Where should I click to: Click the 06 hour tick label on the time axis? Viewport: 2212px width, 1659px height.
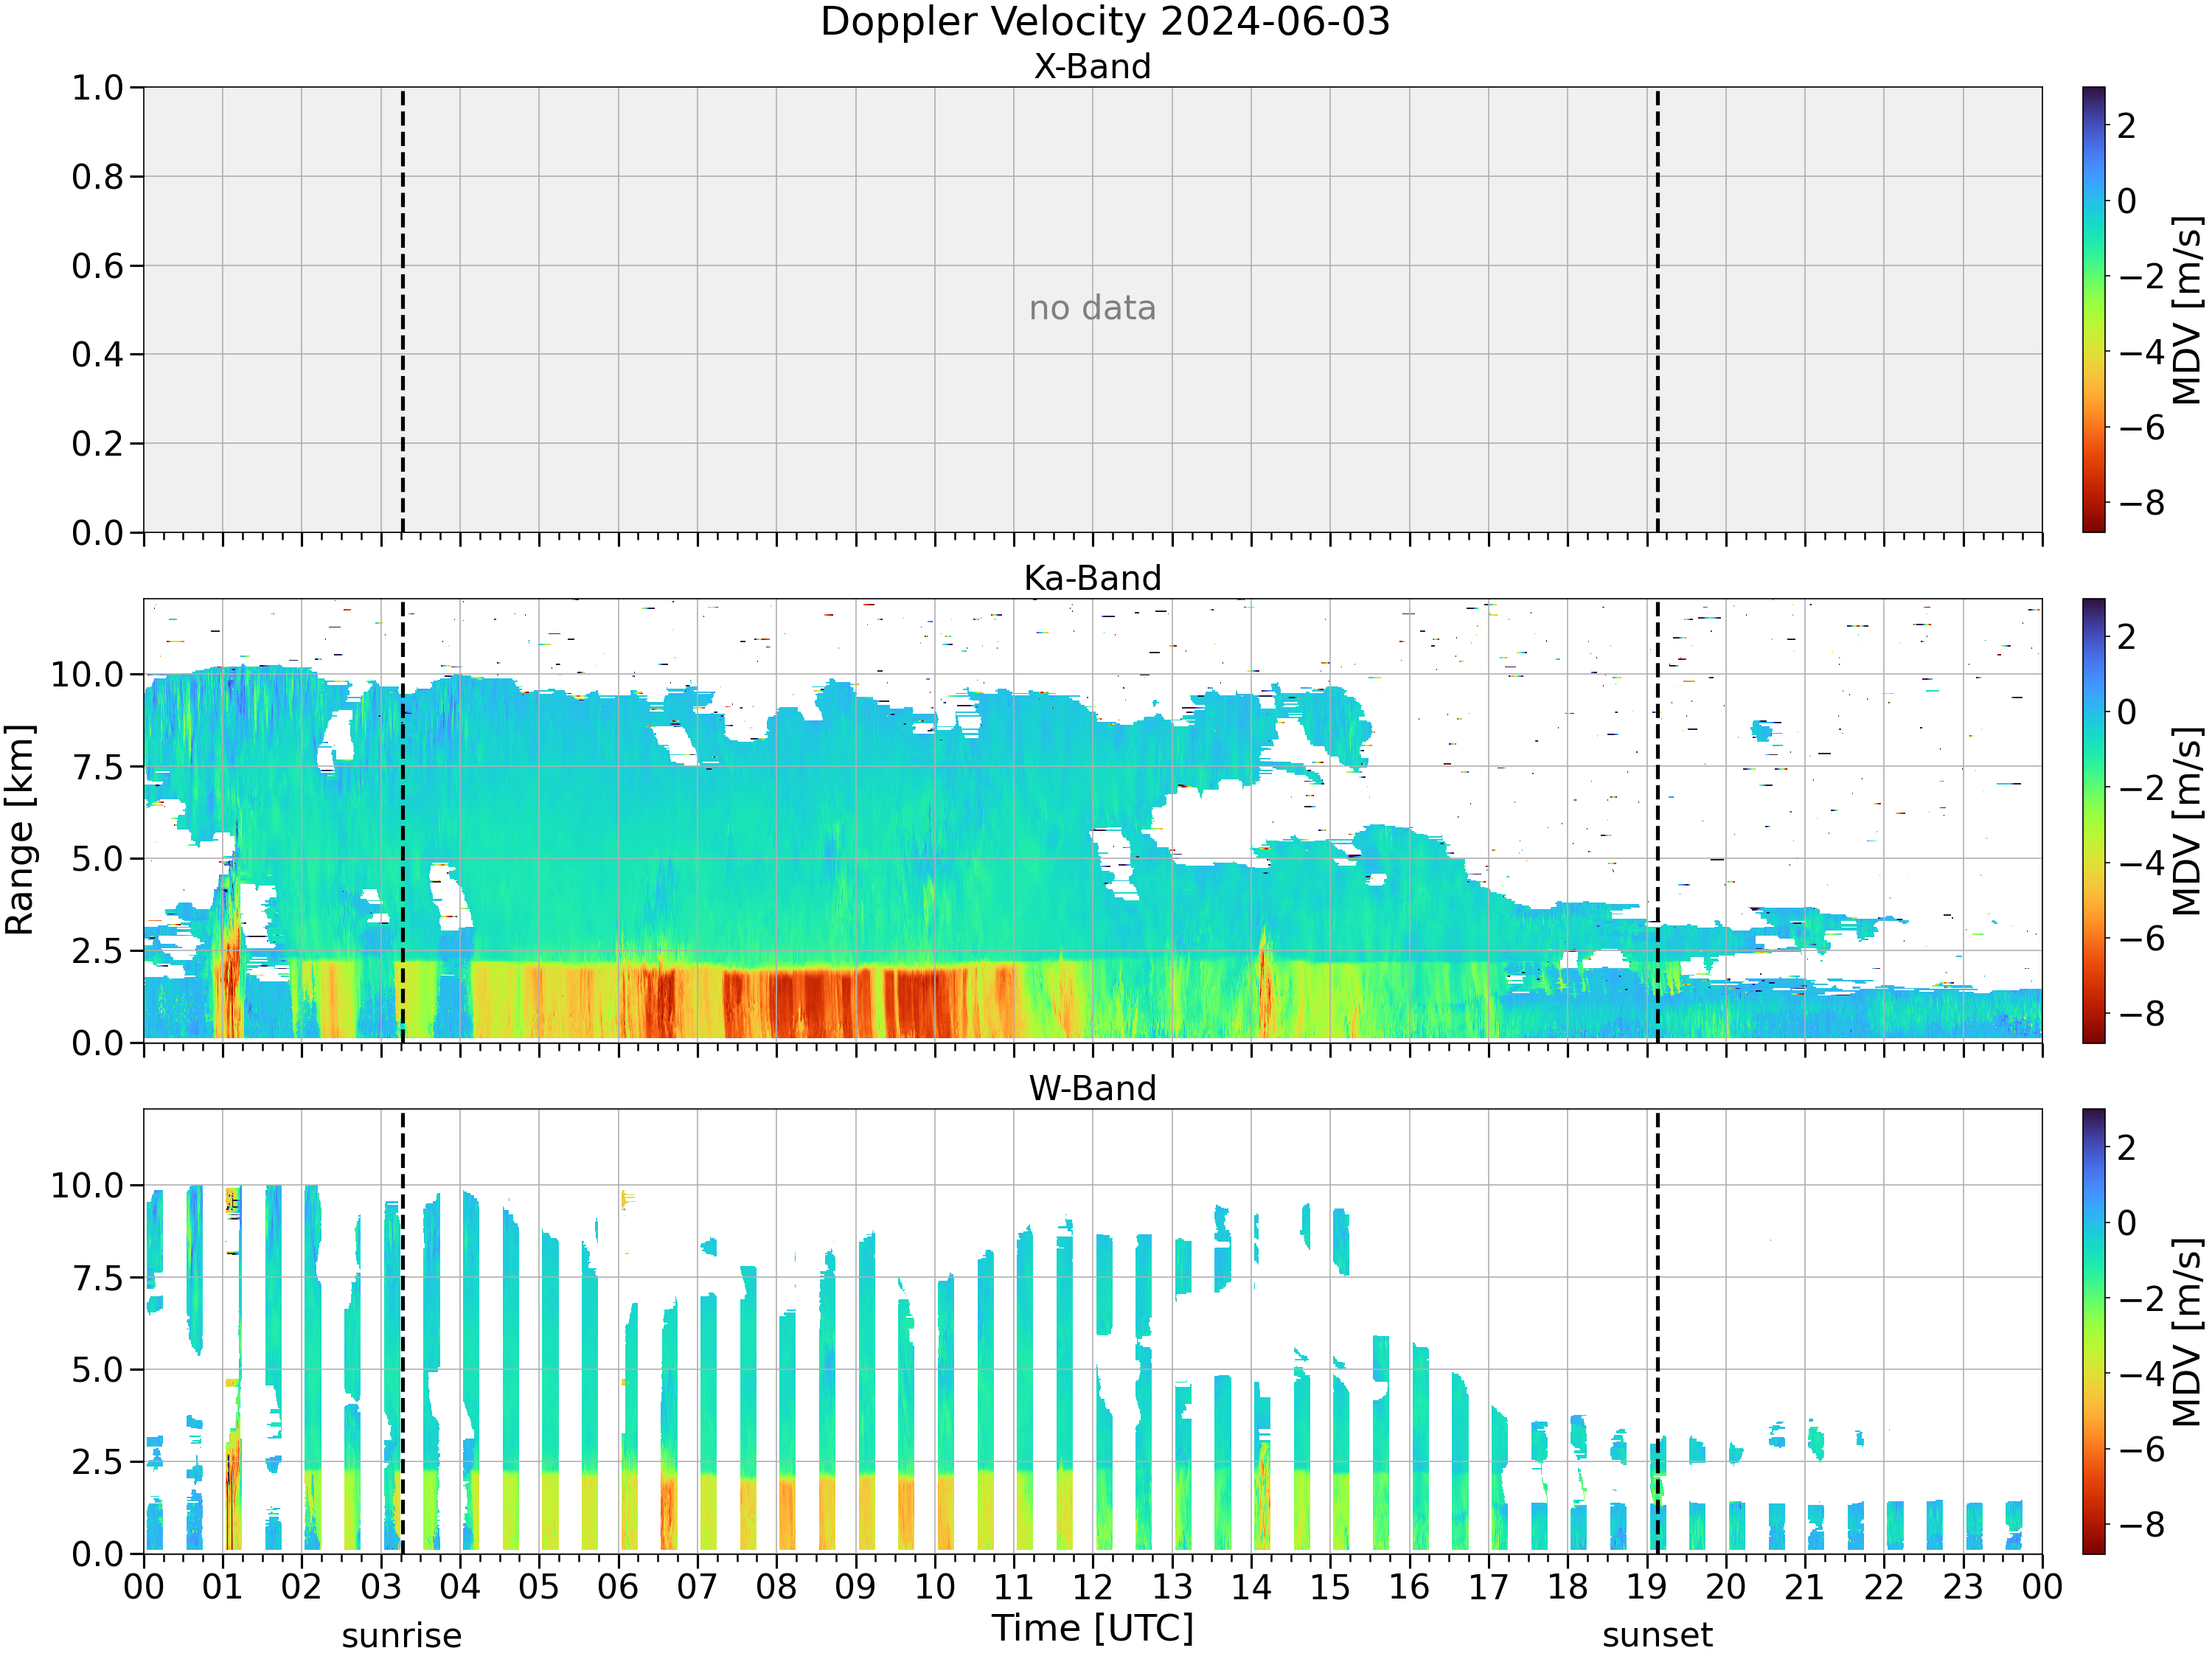[618, 1587]
